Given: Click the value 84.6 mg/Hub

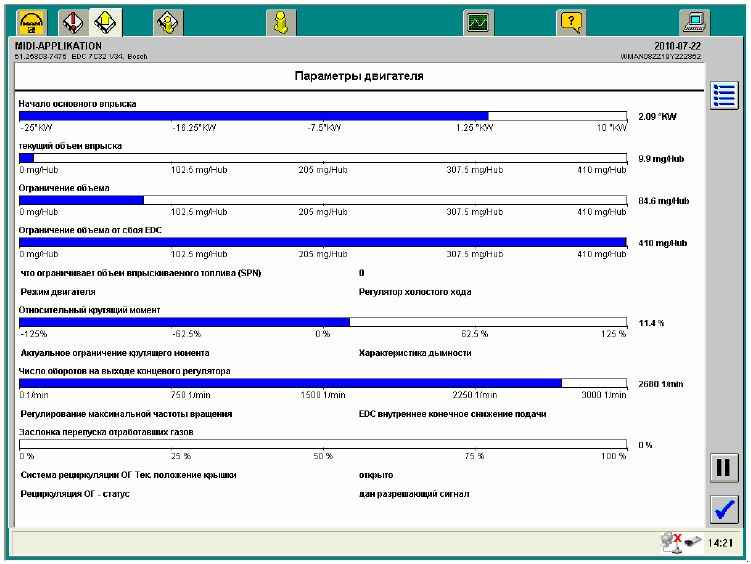Looking at the screenshot, I should pos(663,201).
